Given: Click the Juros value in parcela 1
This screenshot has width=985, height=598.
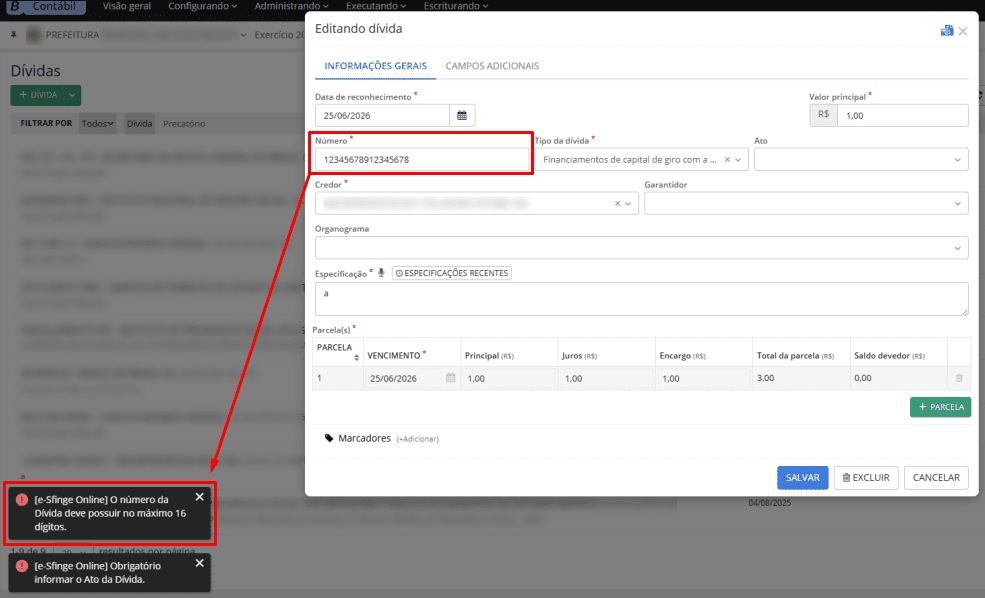Looking at the screenshot, I should tap(607, 378).
